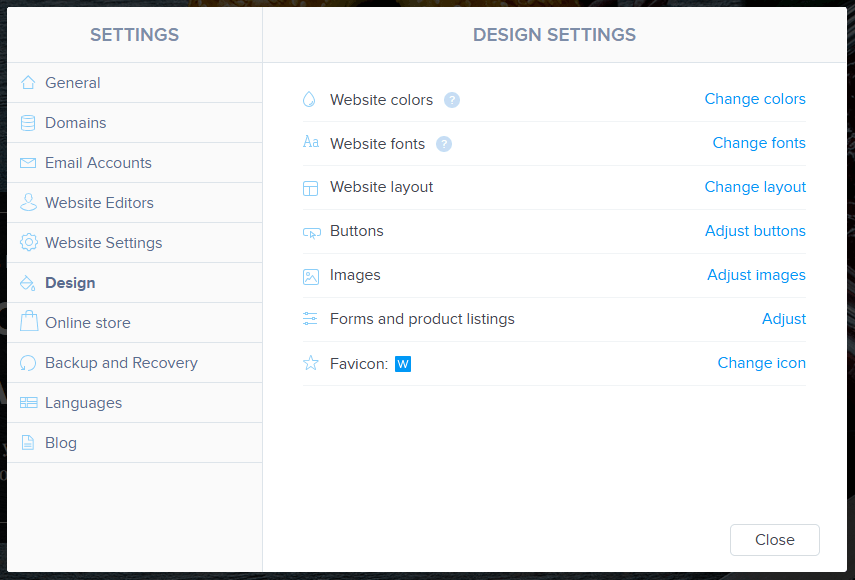Click the Website layout grid icon
This screenshot has height=580, width=855.
(310, 187)
